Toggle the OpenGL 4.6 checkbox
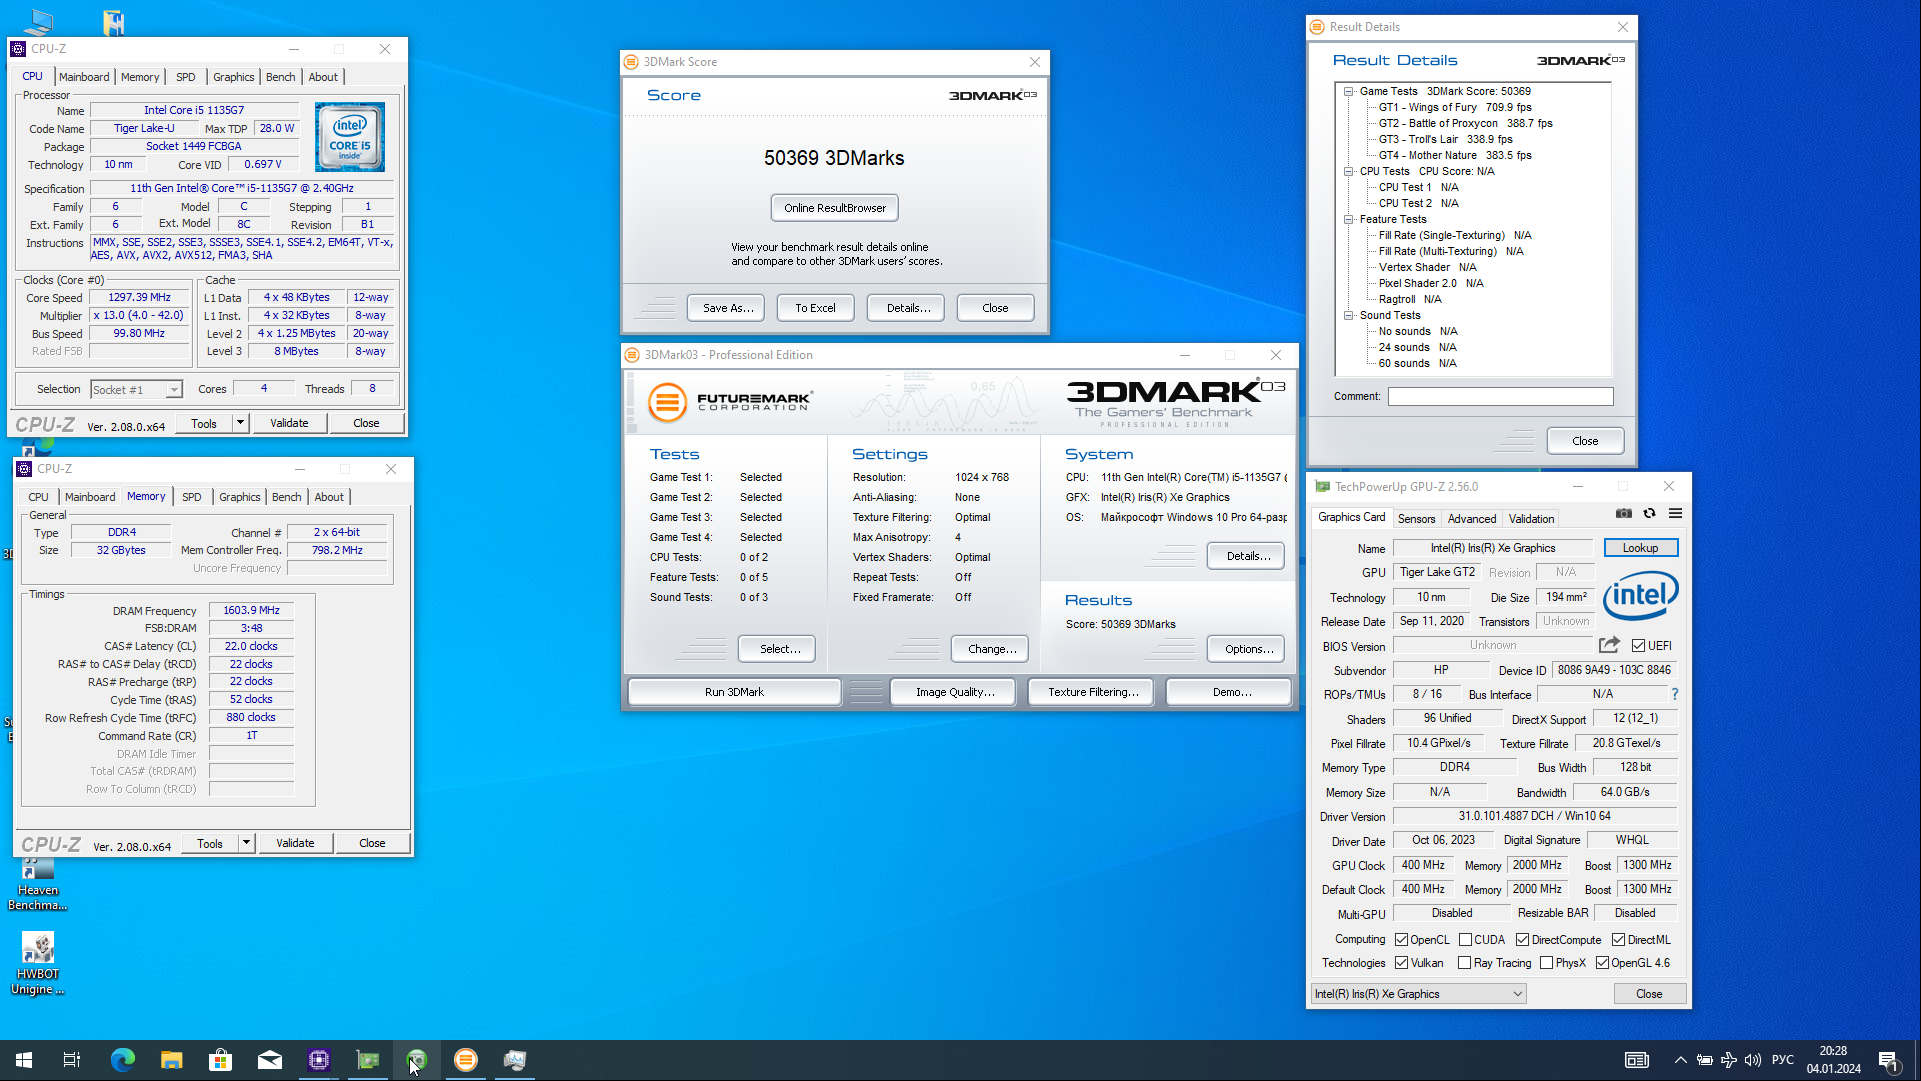This screenshot has height=1081, width=1921. click(1602, 962)
